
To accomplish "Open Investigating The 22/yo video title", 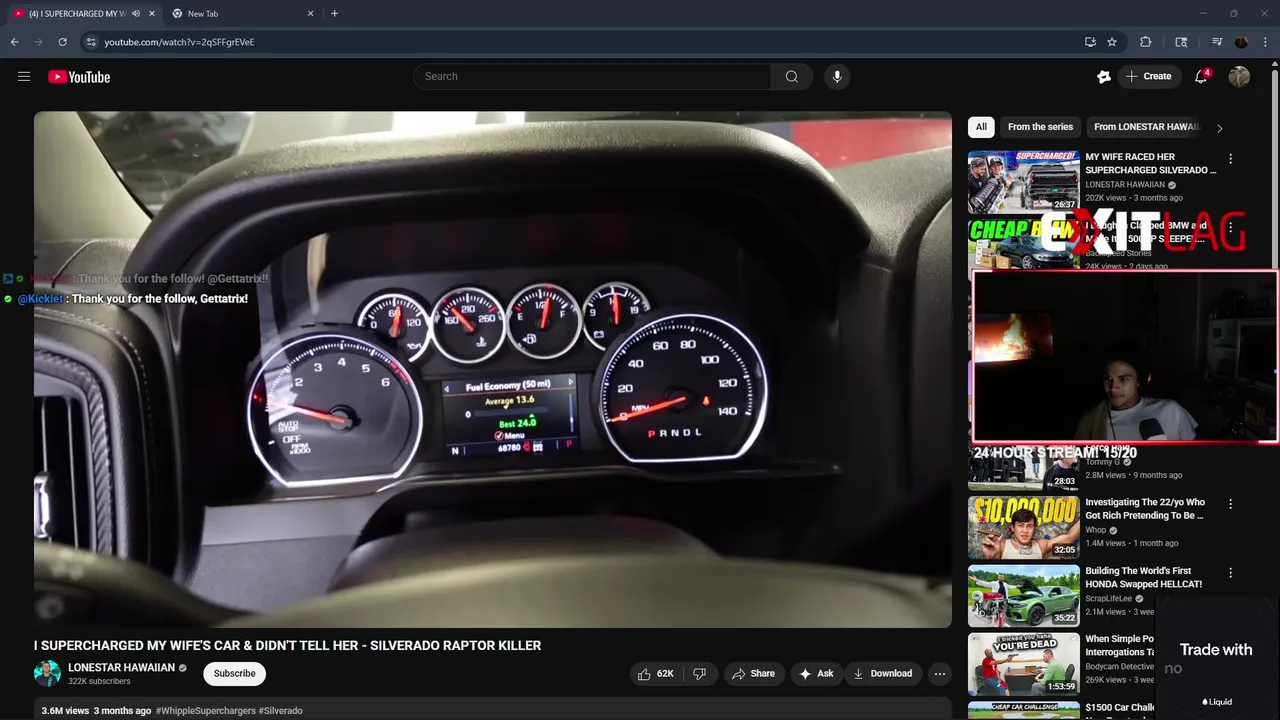I will click(x=1145, y=509).
